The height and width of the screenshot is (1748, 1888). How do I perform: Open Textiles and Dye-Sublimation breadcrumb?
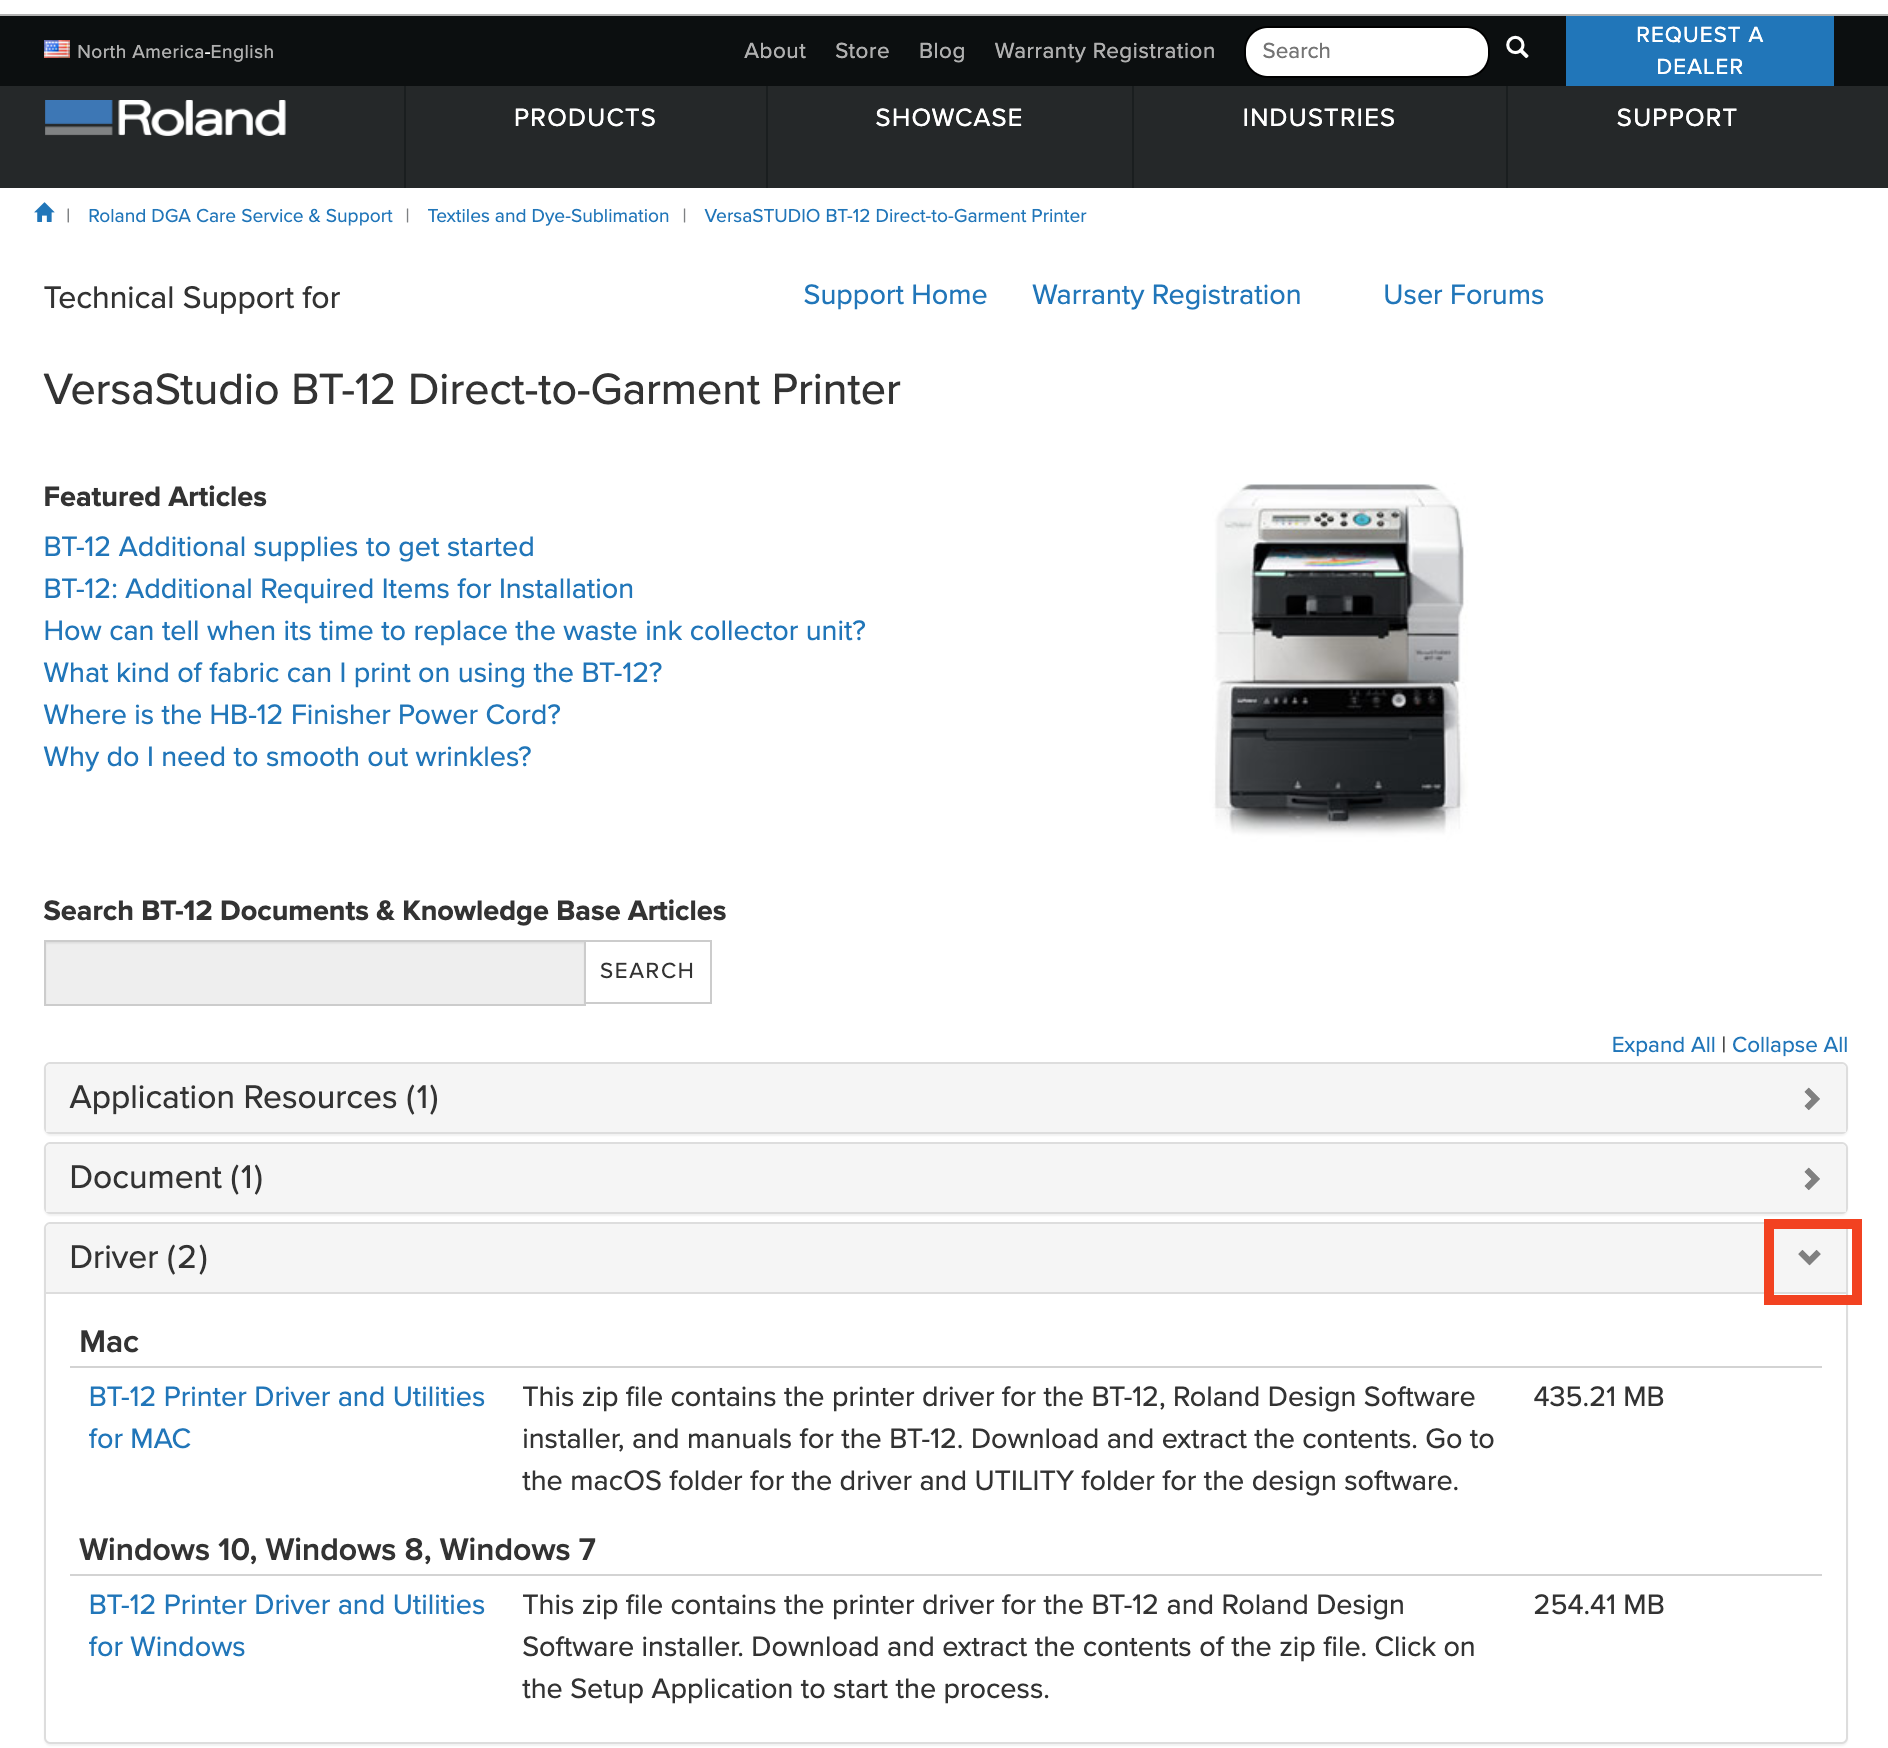tap(548, 216)
